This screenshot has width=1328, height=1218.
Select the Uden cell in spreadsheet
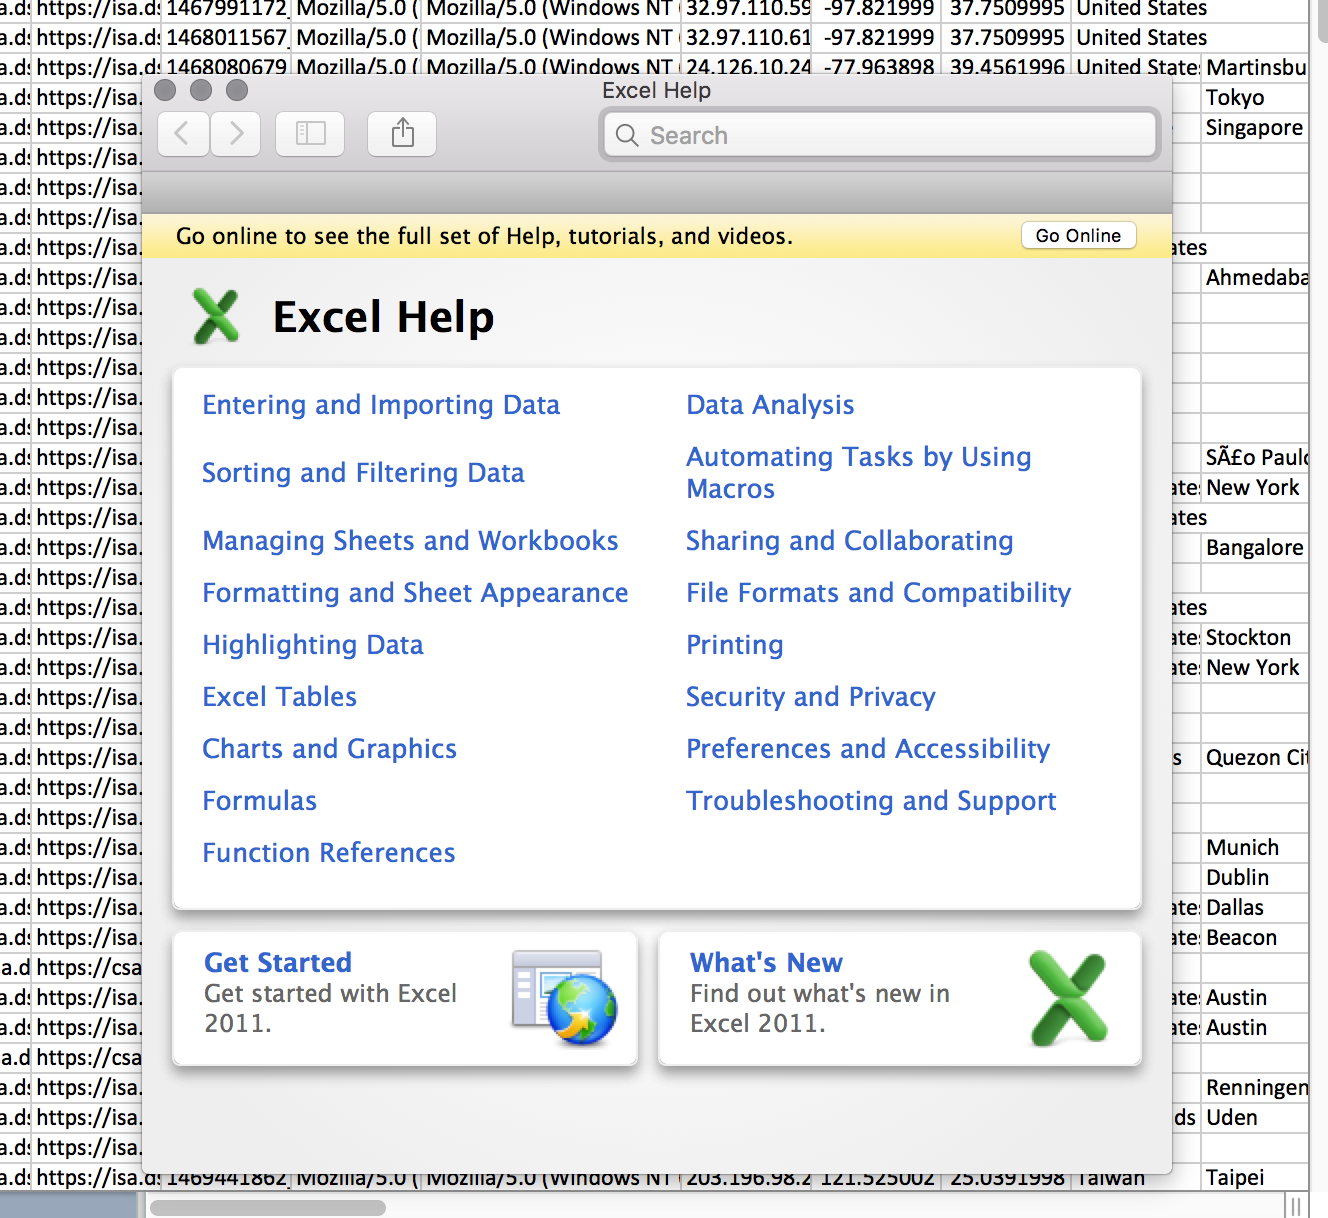point(1254,1118)
